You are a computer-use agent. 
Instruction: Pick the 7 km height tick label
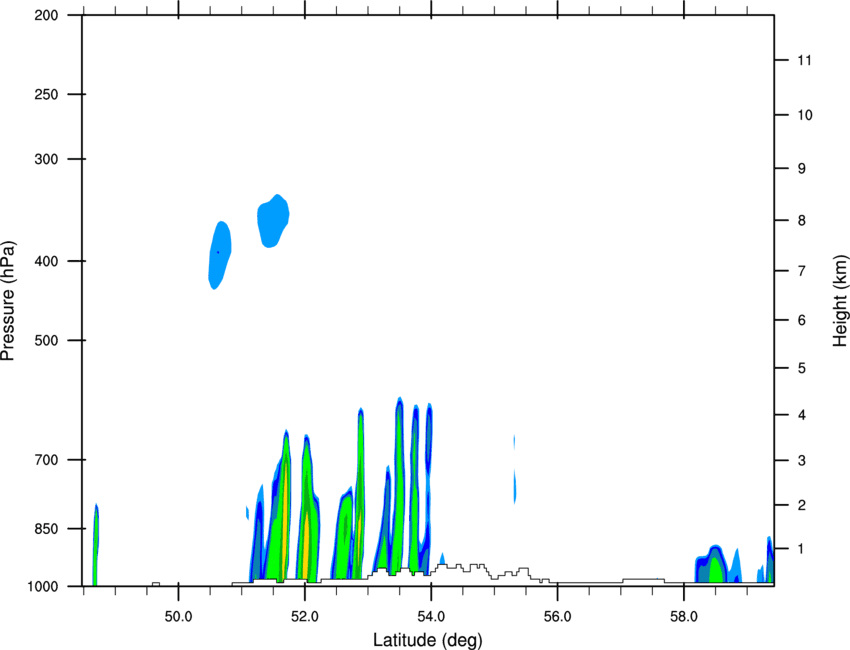coord(801,271)
